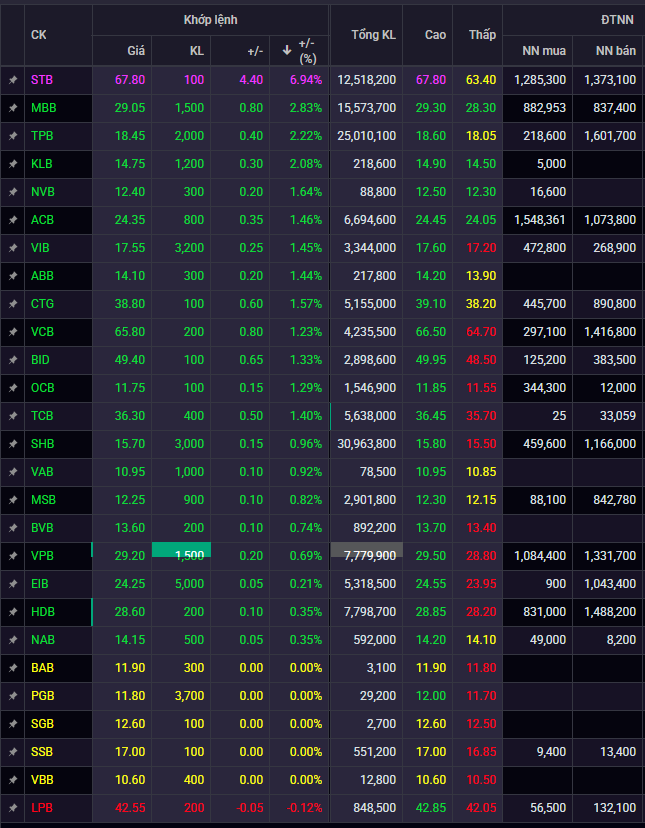Pin the HDB ticker row

pos(13,611)
